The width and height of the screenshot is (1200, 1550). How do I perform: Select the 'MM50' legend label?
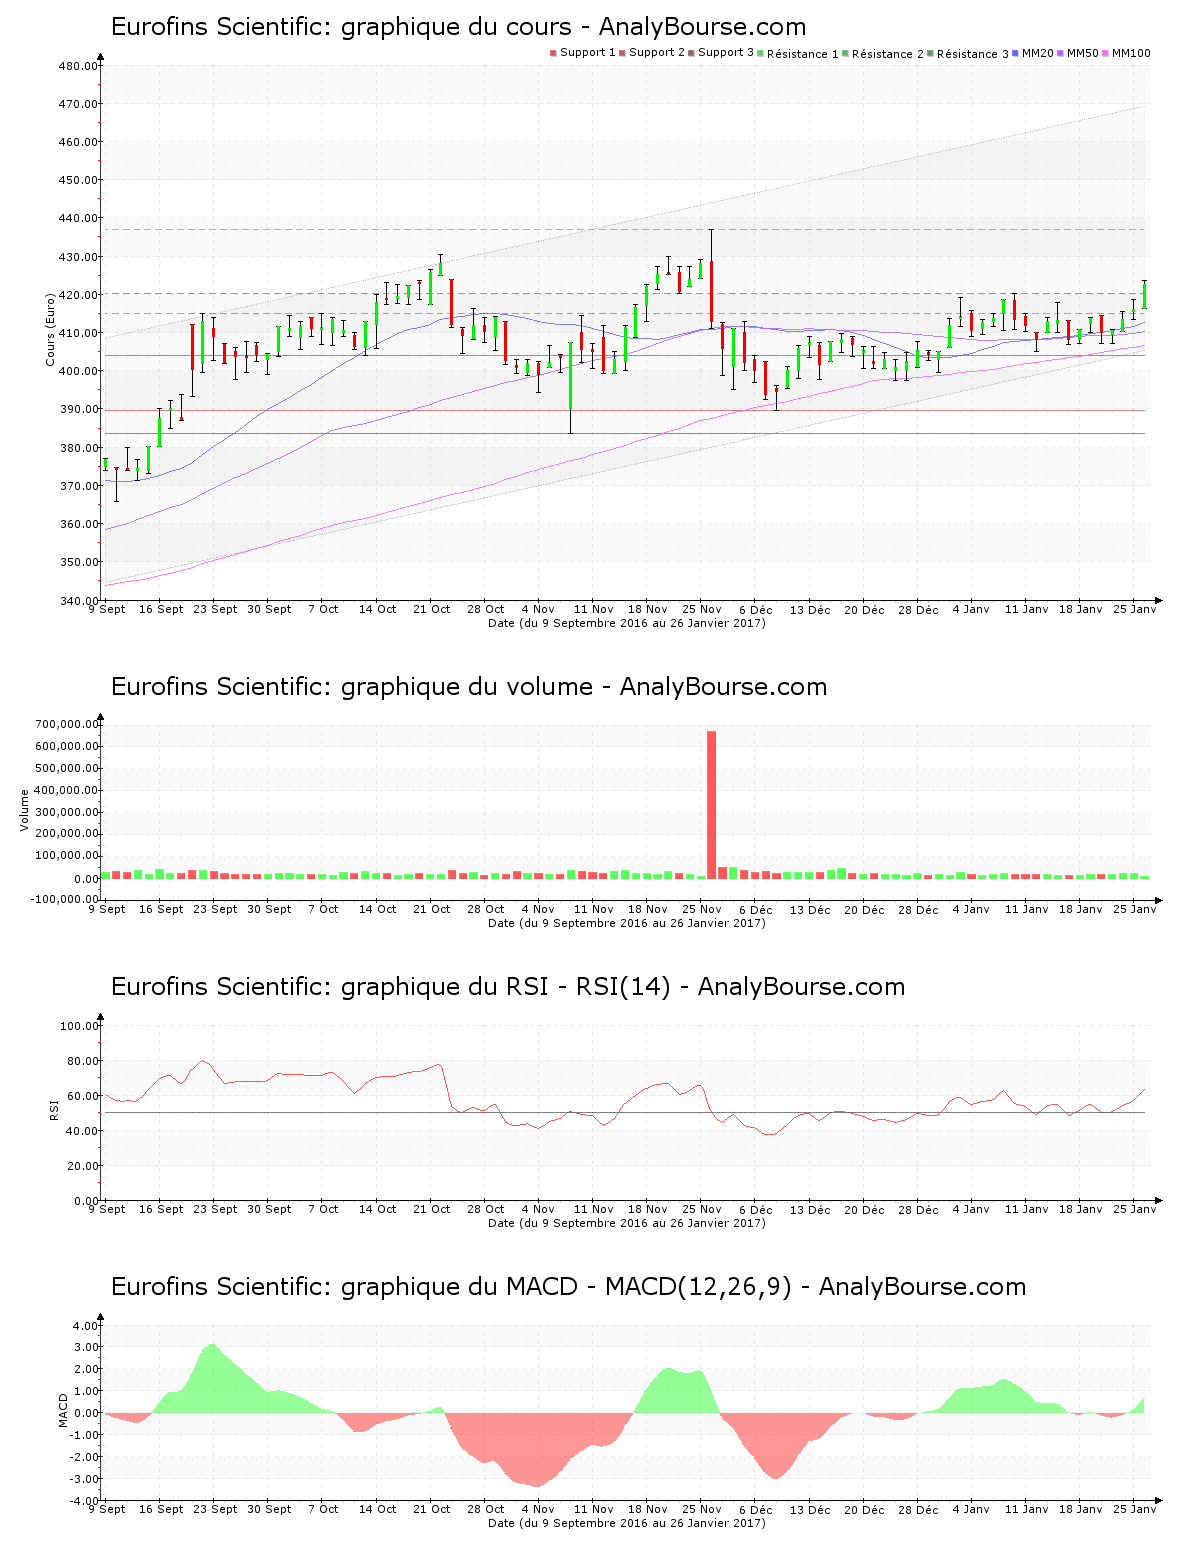(1083, 53)
